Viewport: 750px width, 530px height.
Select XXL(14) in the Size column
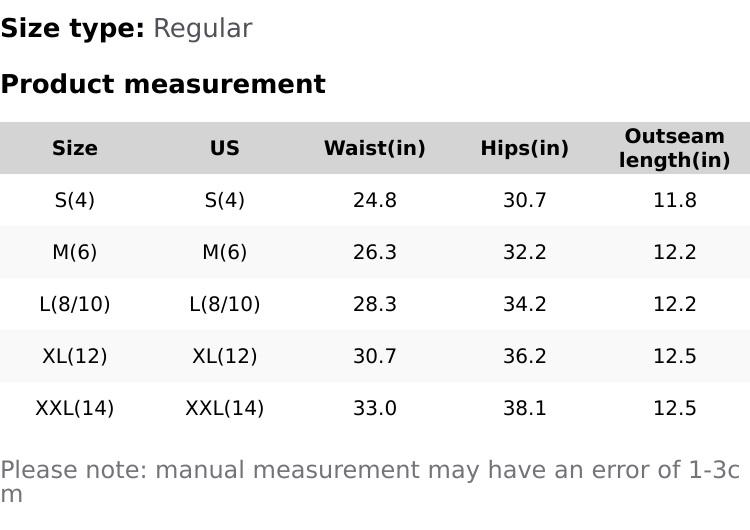pyautogui.click(x=75, y=408)
